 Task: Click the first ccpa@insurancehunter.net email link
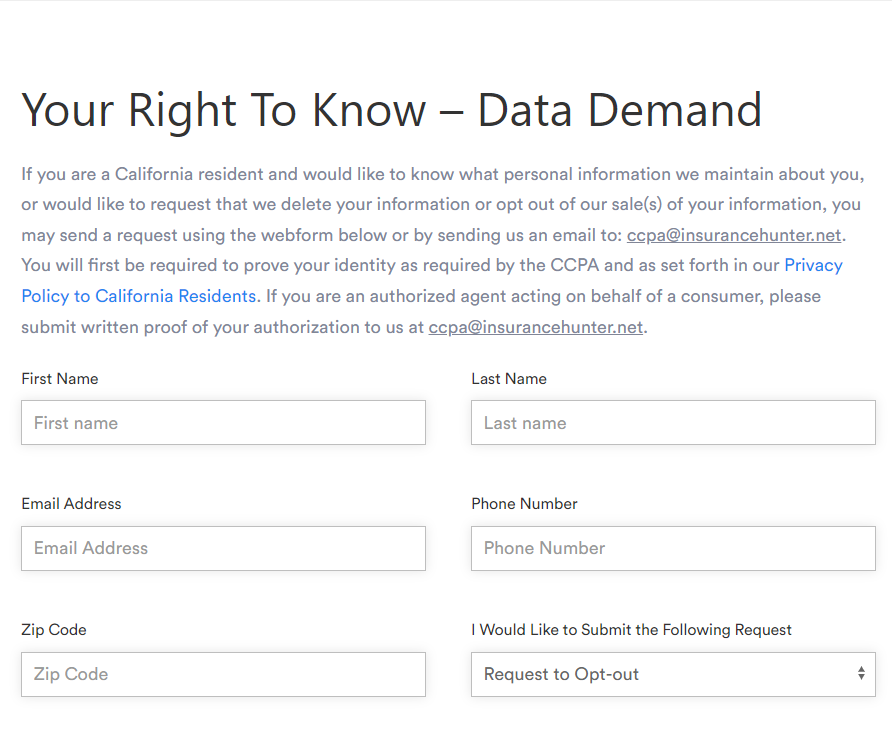coord(735,236)
